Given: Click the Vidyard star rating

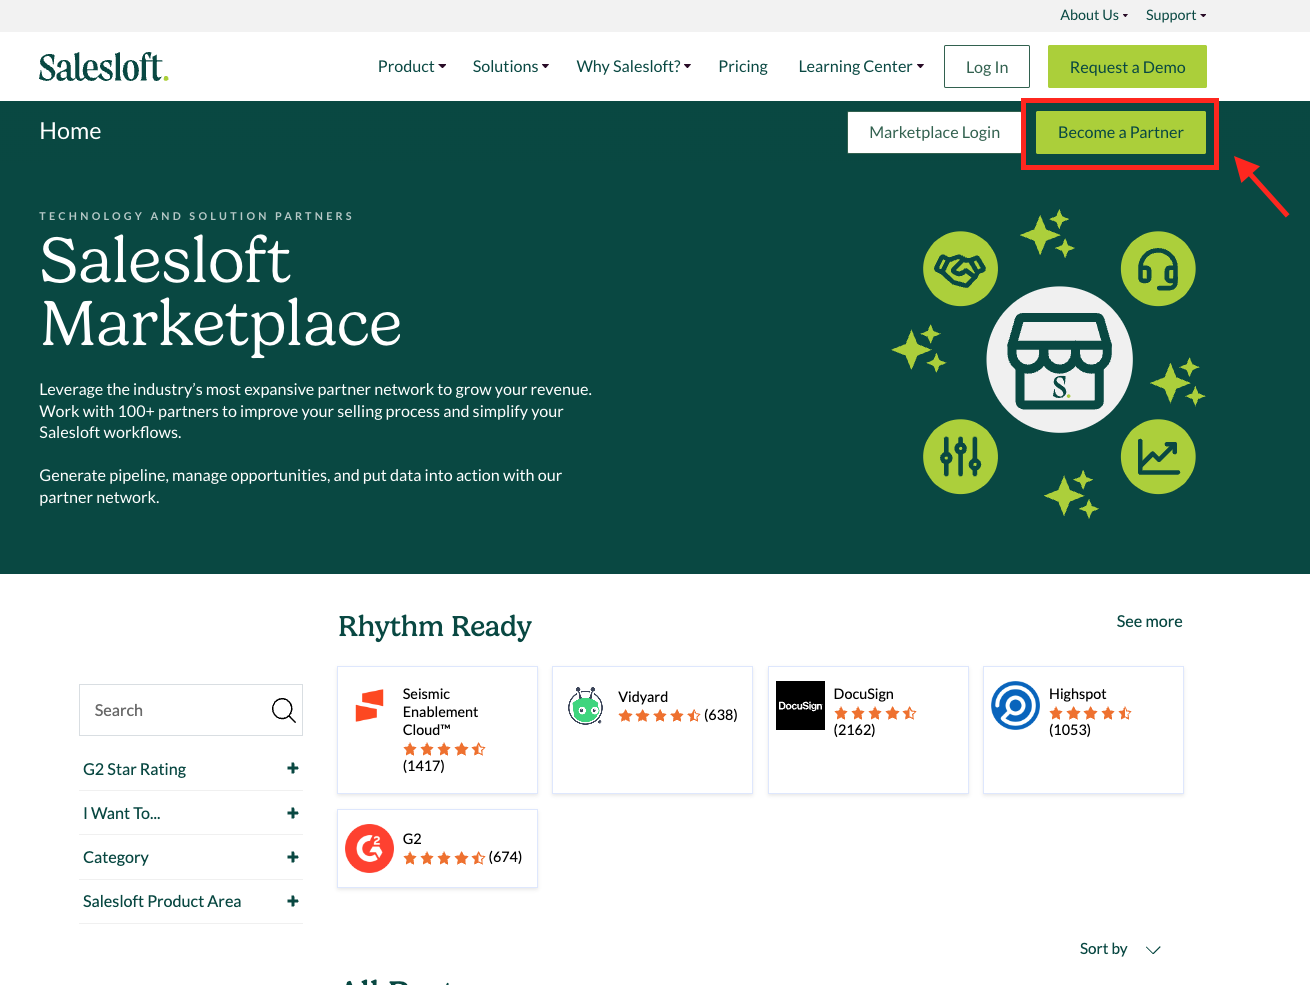Looking at the screenshot, I should point(659,716).
